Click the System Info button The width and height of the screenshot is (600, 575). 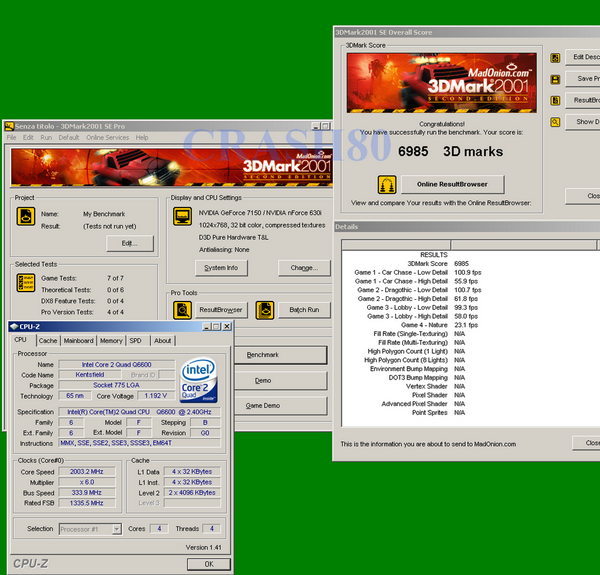(x=221, y=268)
